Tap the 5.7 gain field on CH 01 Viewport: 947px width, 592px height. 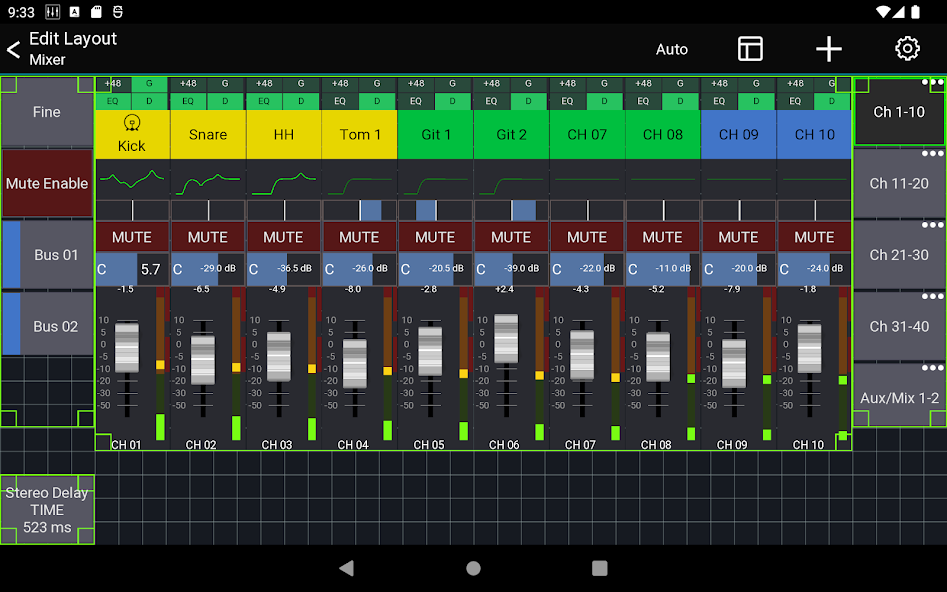point(132,269)
